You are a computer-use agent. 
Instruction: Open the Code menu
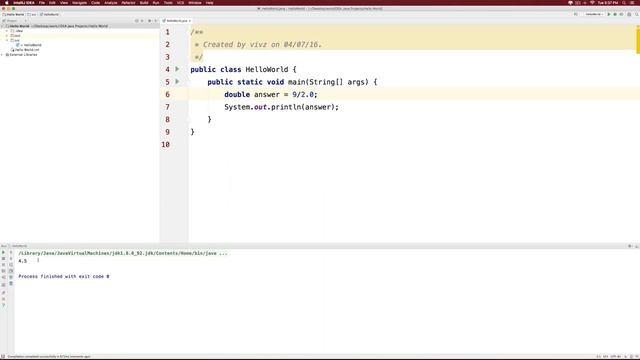coord(96,2)
